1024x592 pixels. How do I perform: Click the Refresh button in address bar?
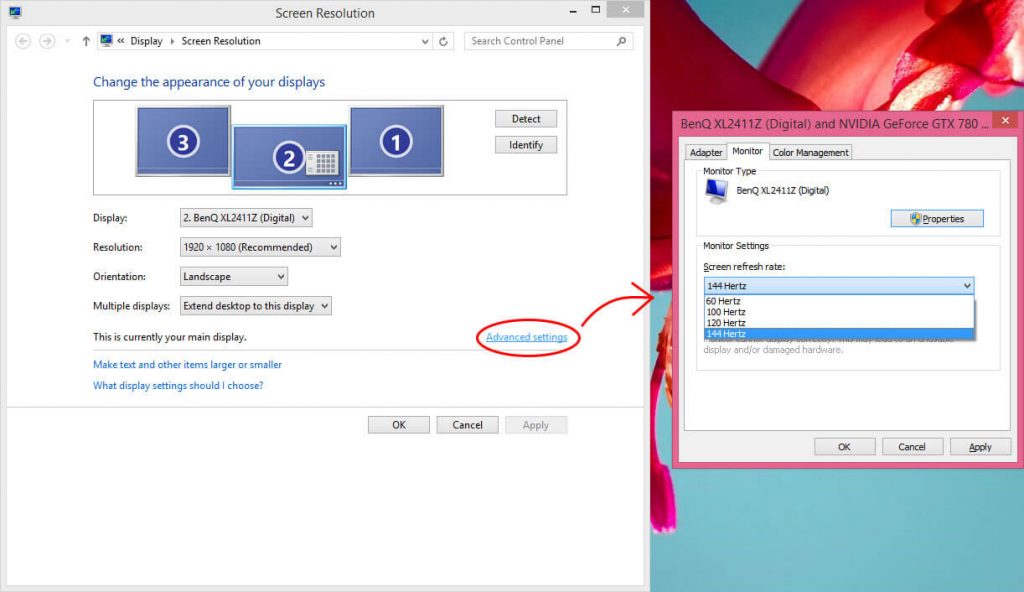[445, 41]
